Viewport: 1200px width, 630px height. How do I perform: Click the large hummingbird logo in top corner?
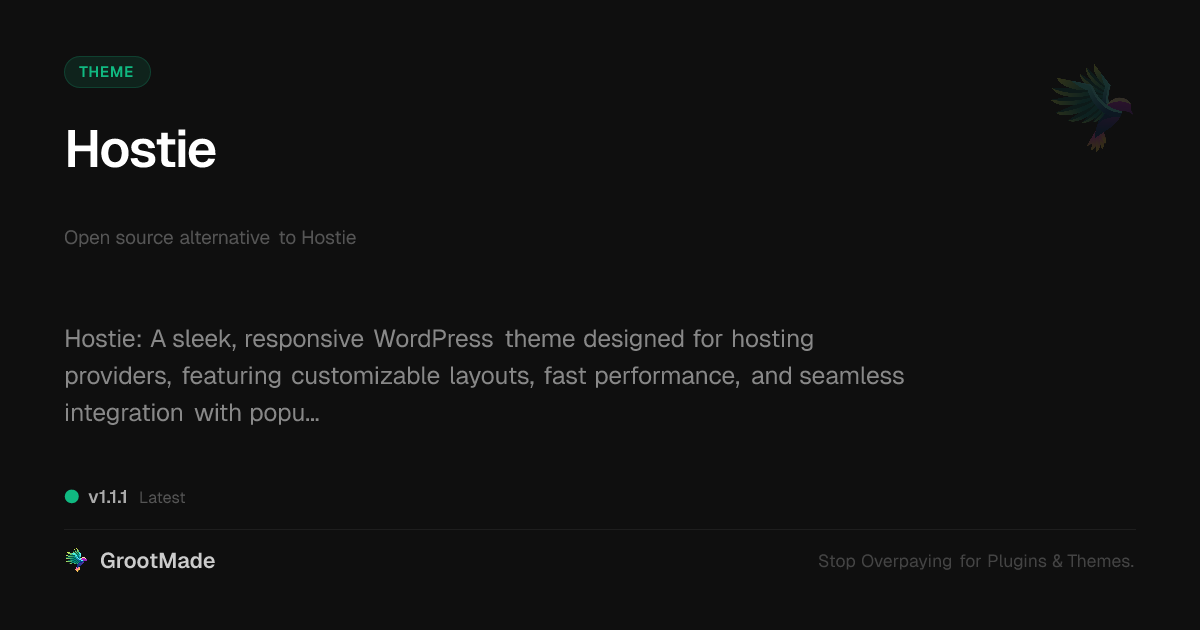click(x=1092, y=107)
